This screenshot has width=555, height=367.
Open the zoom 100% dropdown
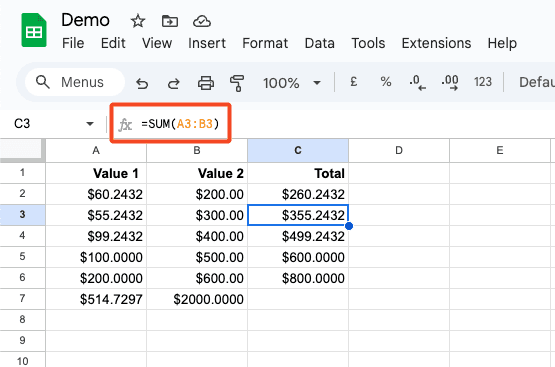(x=292, y=83)
